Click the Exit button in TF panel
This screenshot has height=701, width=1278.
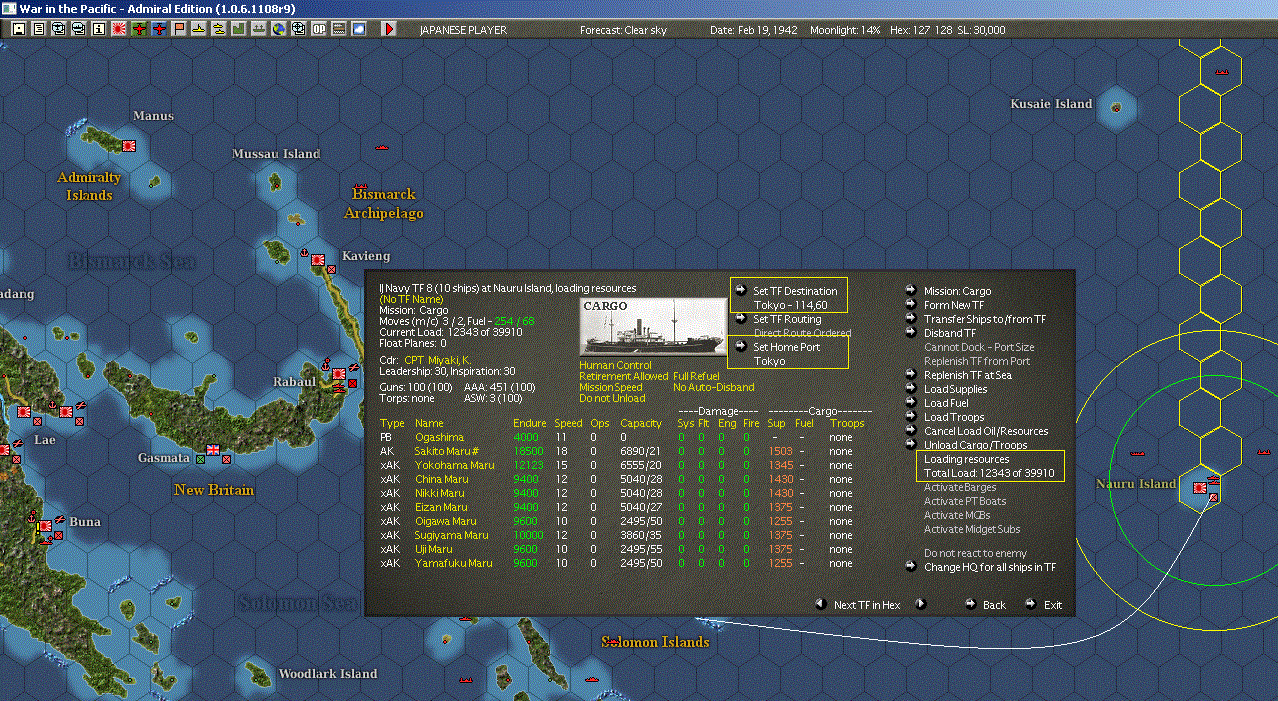click(x=1052, y=605)
